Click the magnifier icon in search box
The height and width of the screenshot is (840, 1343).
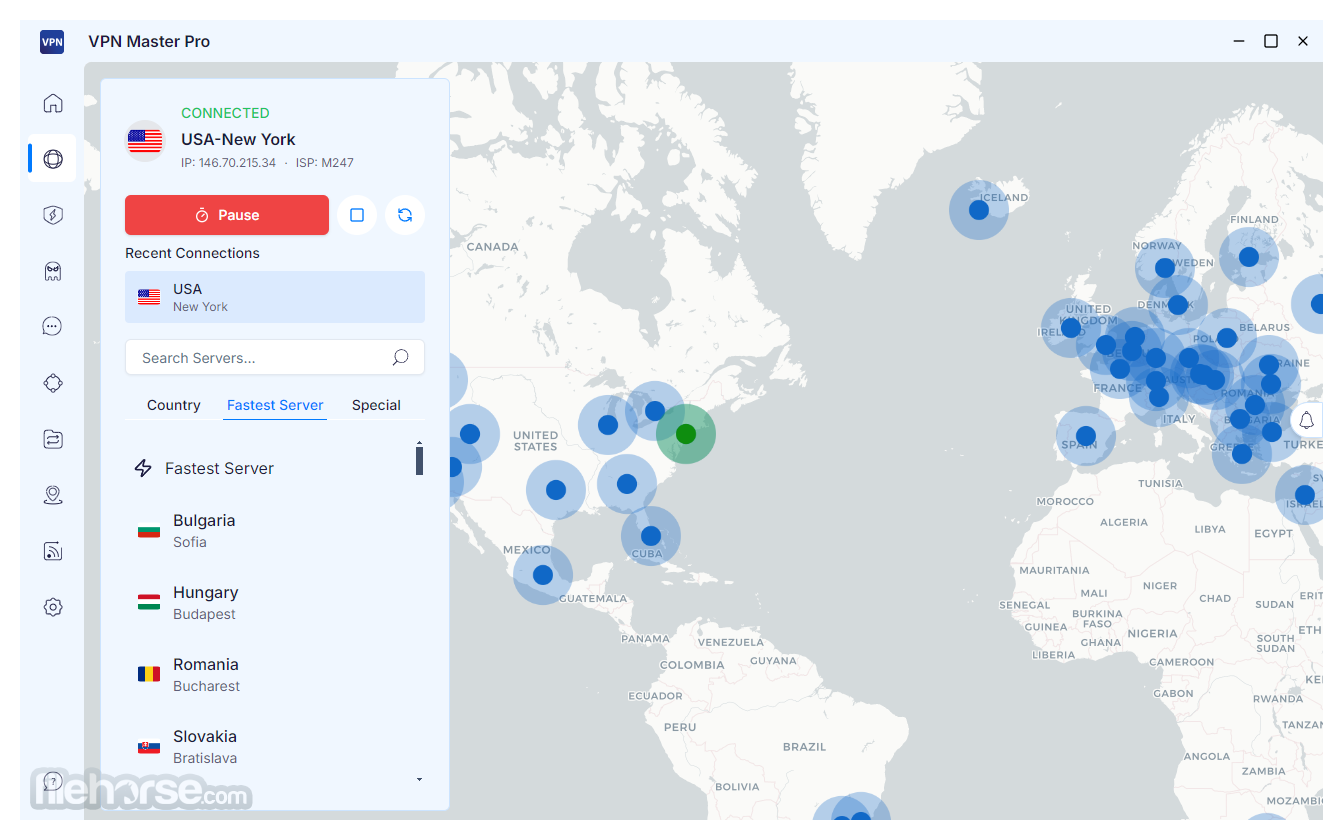pyautogui.click(x=400, y=357)
